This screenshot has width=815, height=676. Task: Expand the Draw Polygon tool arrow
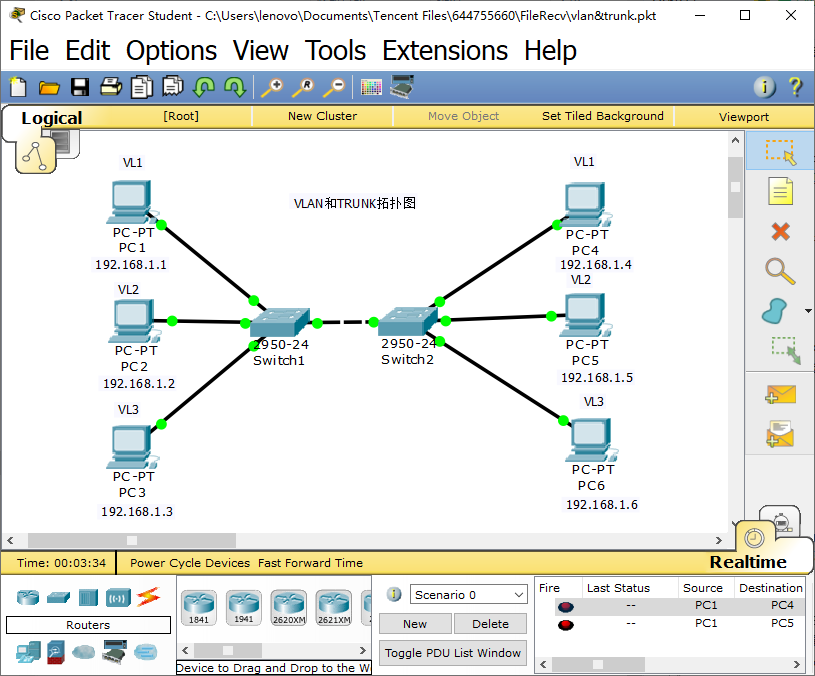click(808, 311)
